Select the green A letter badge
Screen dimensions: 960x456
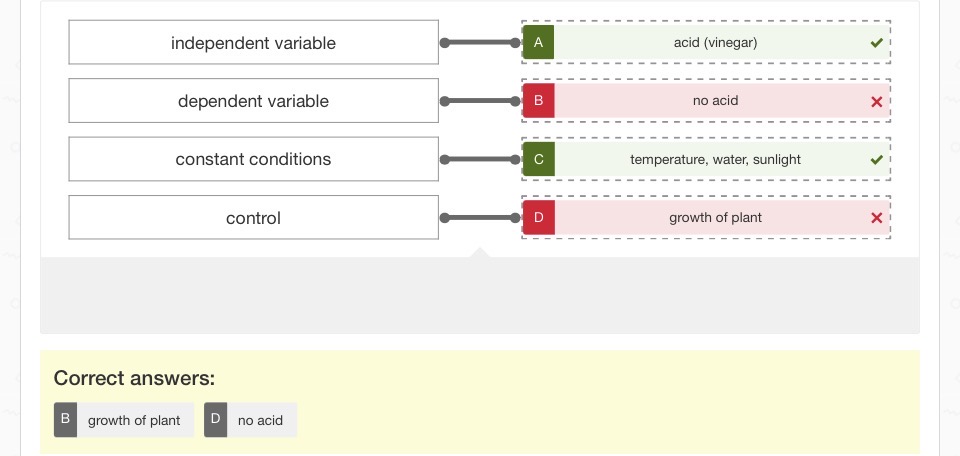click(538, 43)
